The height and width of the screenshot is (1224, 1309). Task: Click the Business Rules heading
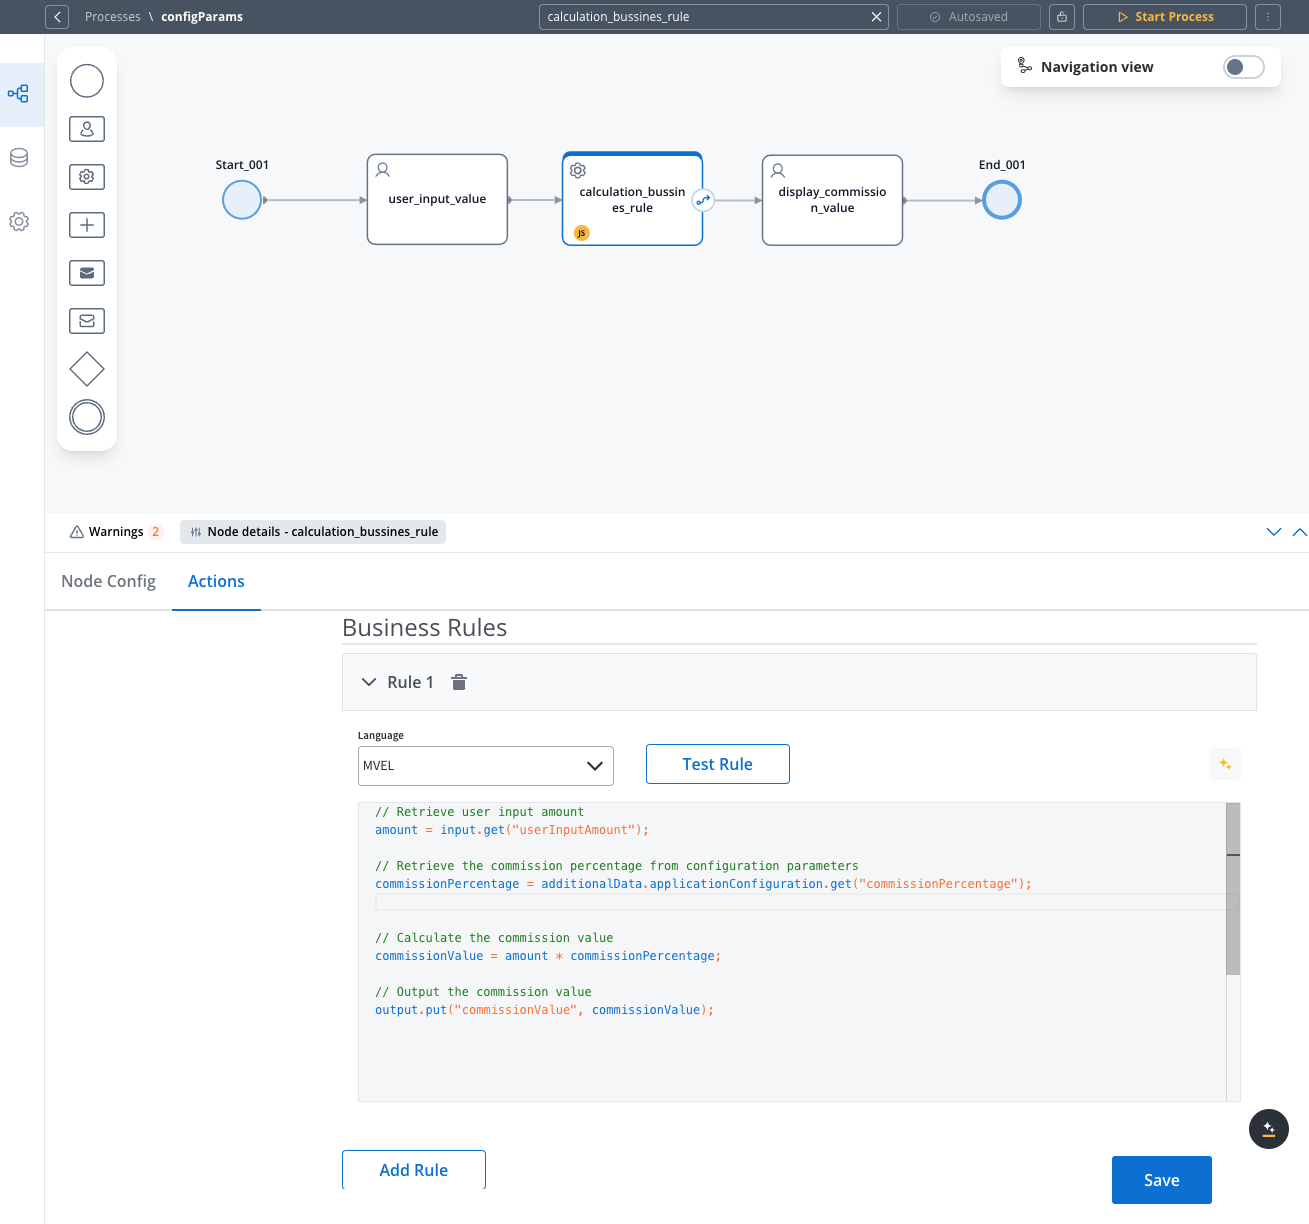tap(425, 628)
